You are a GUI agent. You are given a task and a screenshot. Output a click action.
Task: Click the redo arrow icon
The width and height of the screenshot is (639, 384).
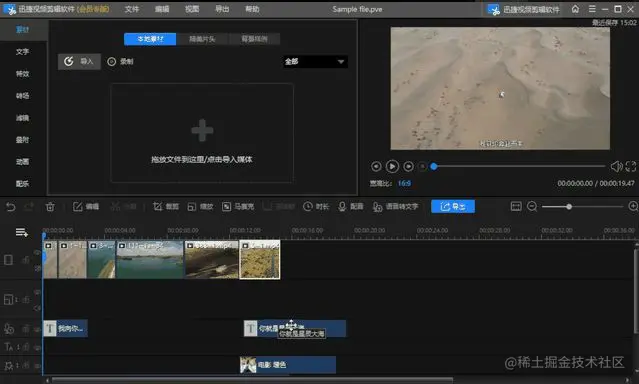[29, 207]
